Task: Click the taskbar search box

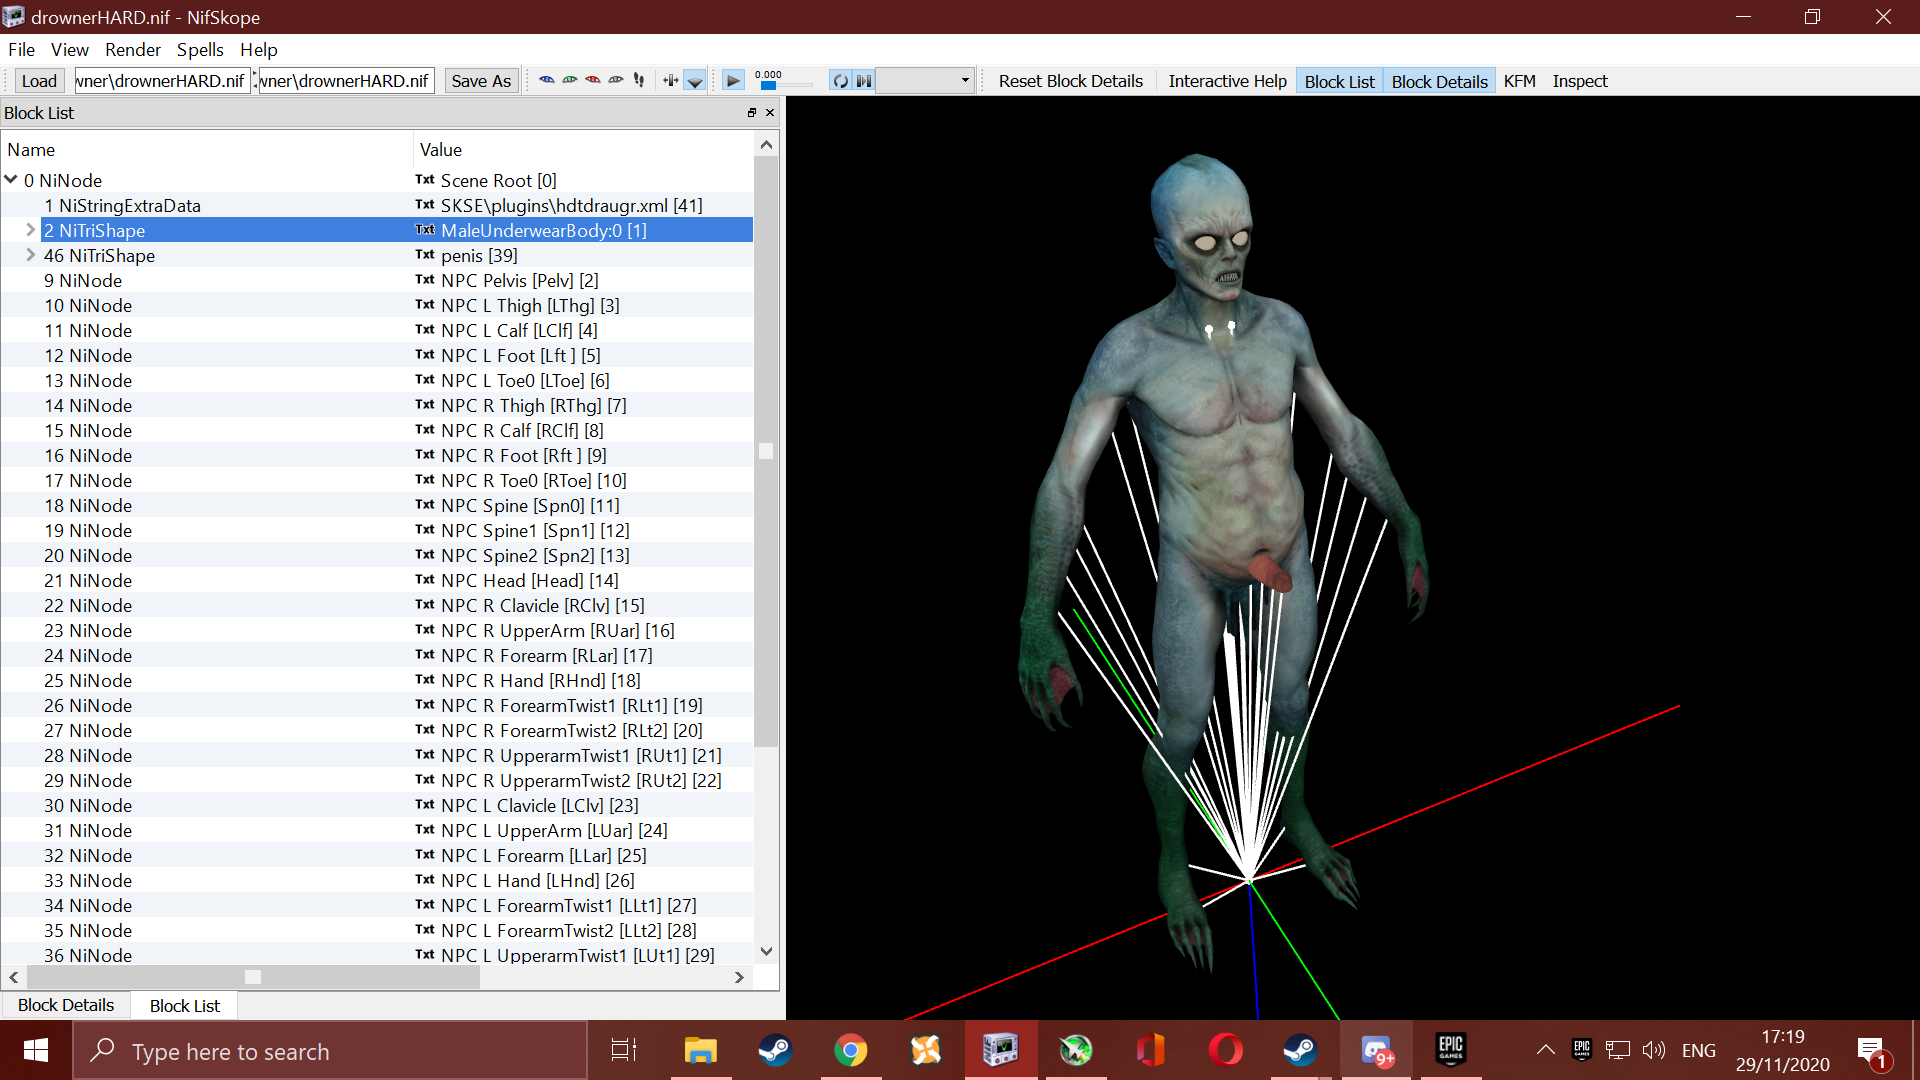Action: [x=330, y=1050]
